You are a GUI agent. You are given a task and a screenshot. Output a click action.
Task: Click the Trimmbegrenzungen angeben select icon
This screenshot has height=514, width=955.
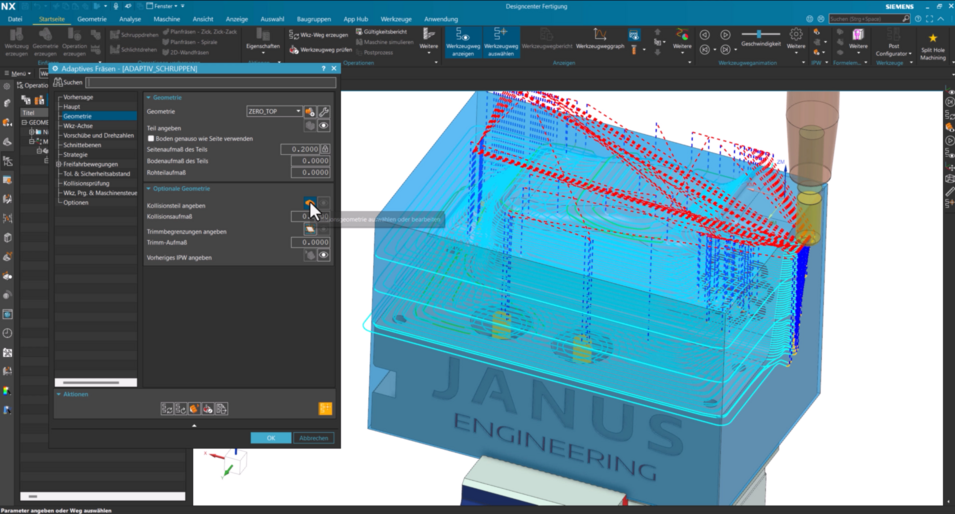coord(310,230)
